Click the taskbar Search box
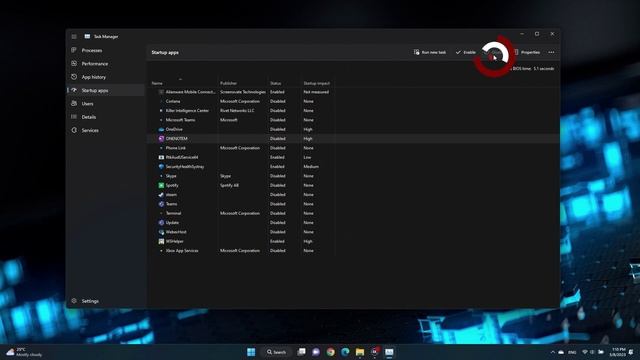Viewport: 640px width, 360px height. (x=277, y=352)
